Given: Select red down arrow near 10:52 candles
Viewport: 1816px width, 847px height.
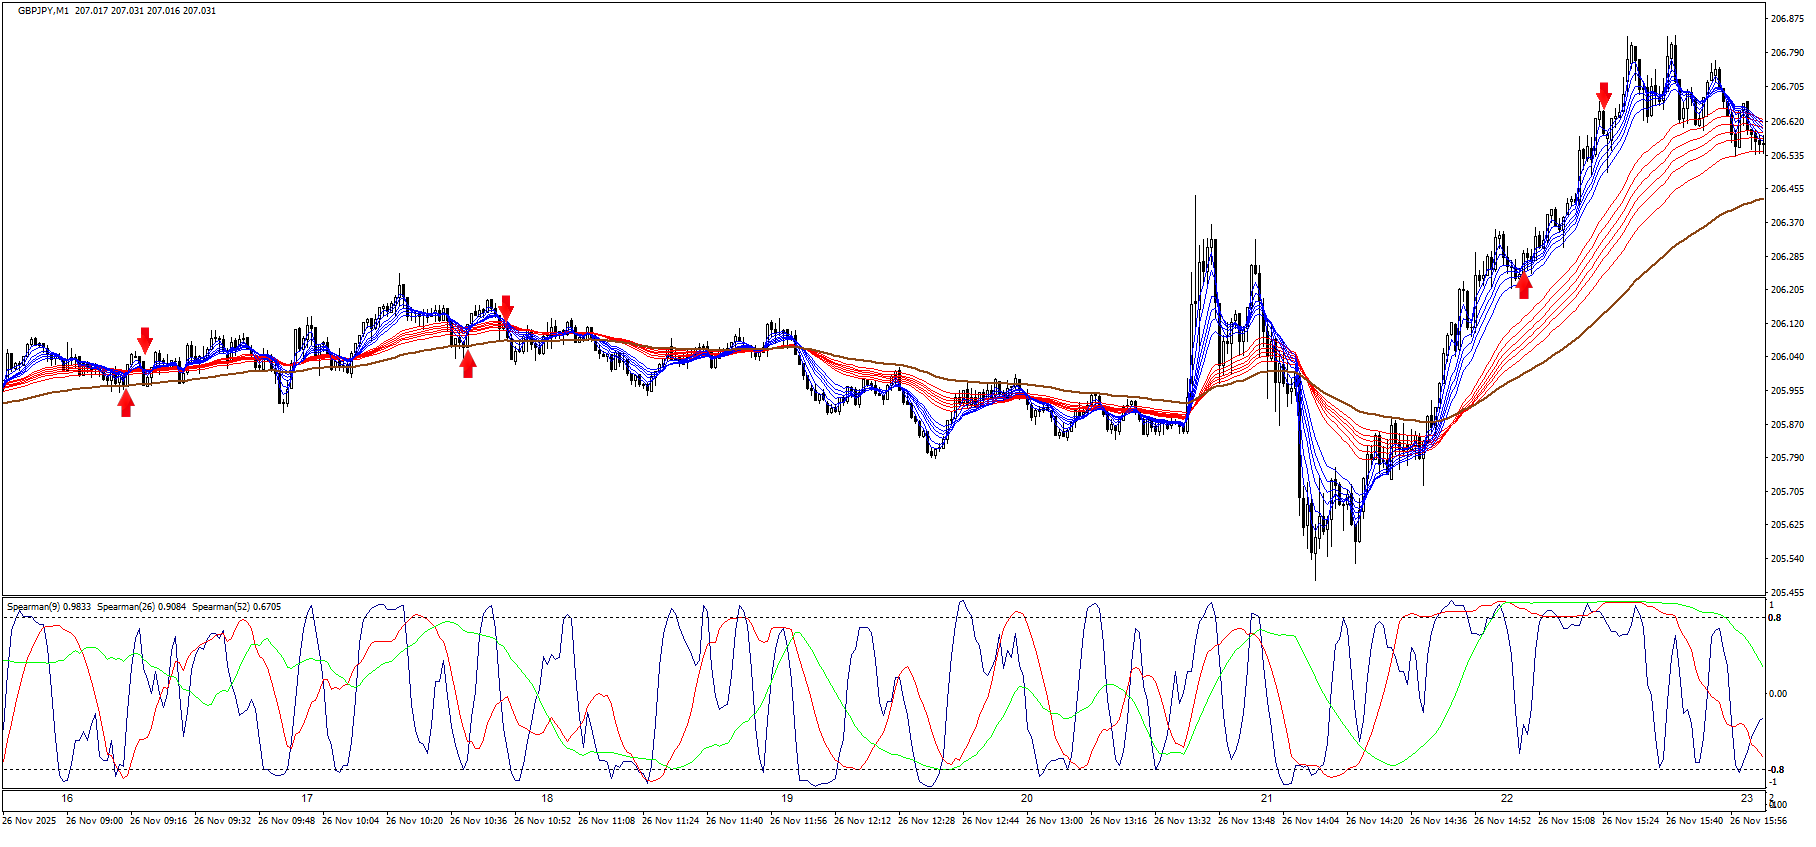Looking at the screenshot, I should tap(506, 308).
